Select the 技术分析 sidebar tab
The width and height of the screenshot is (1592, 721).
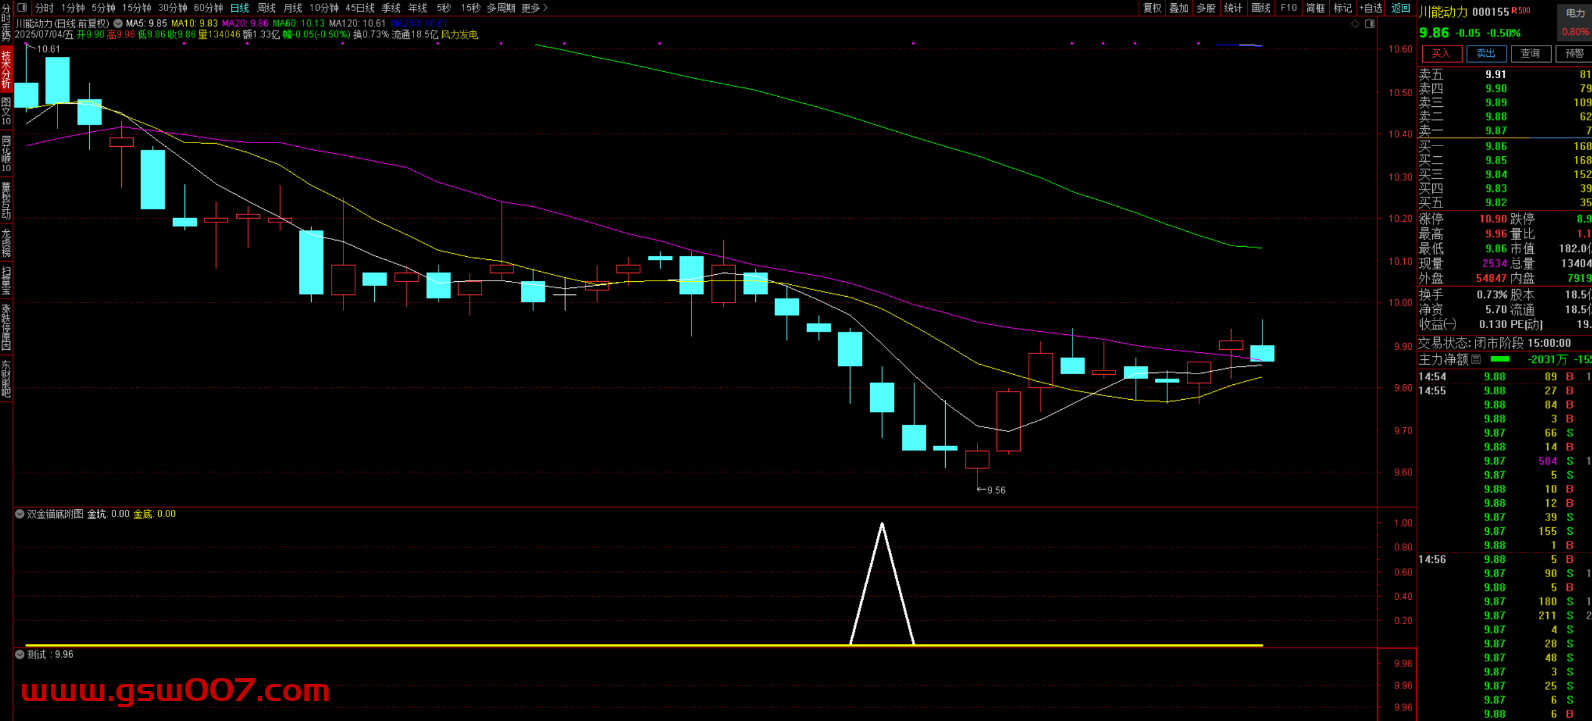pos(6,70)
